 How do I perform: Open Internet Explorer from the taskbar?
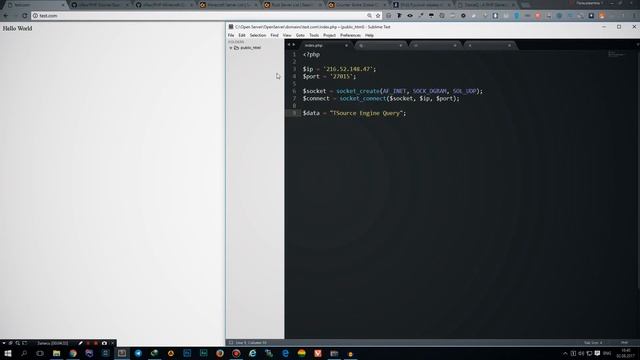coord(253,353)
